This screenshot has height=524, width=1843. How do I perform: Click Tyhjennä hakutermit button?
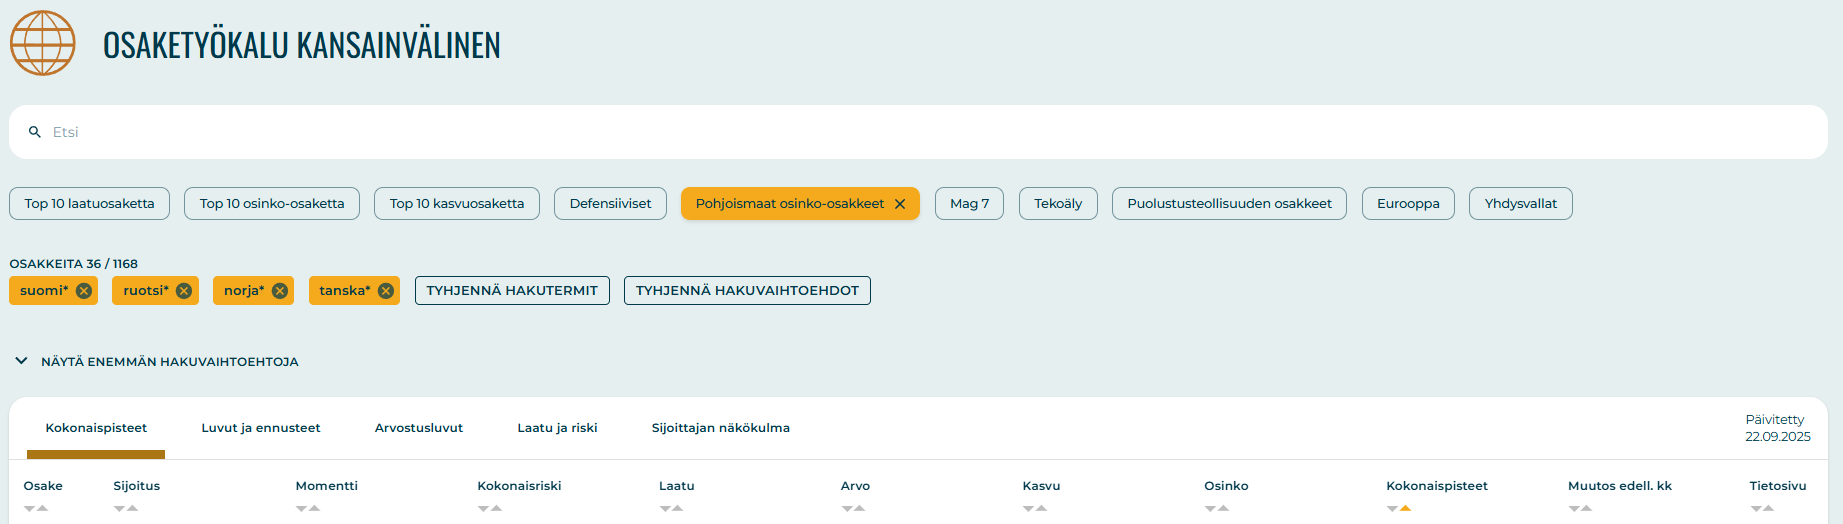pos(512,291)
